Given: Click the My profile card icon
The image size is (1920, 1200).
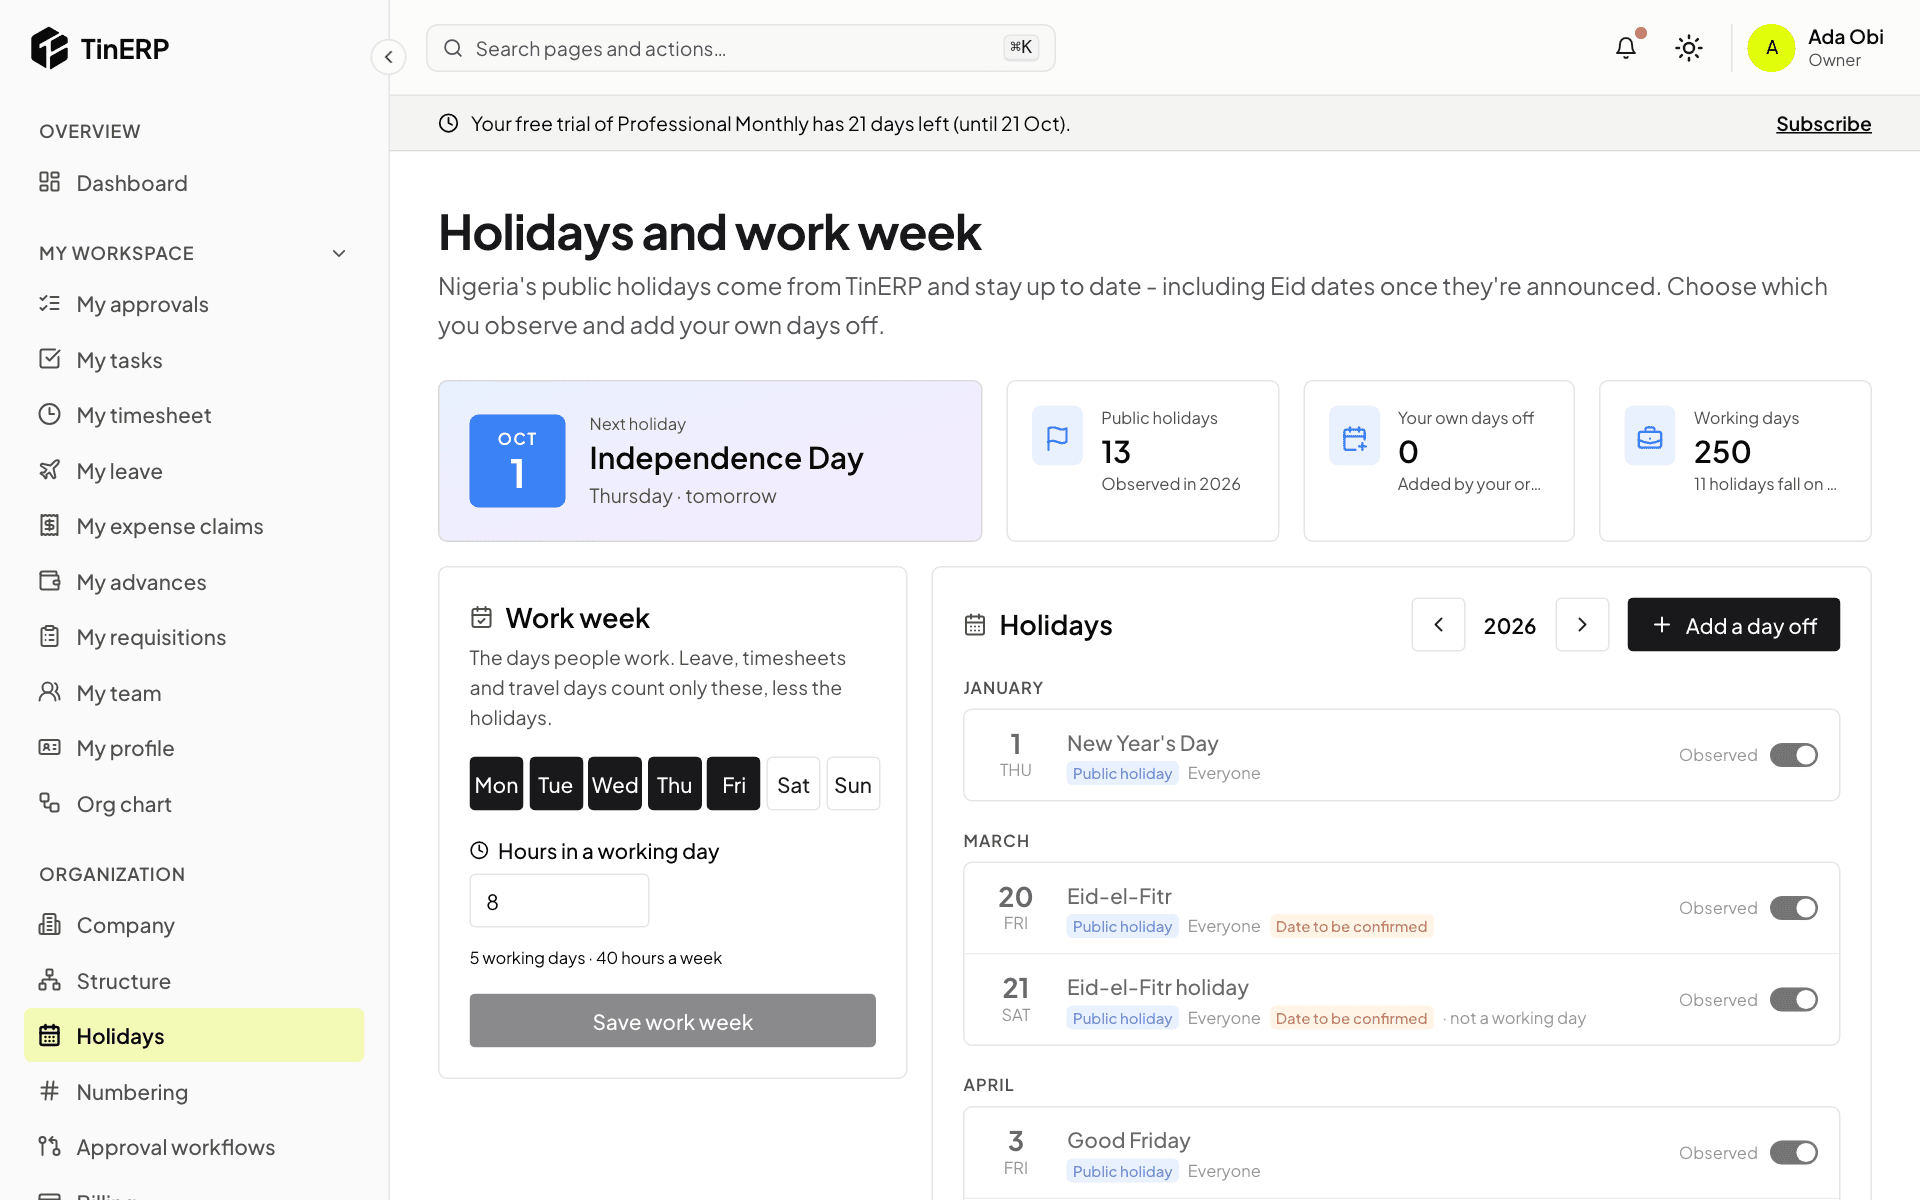Looking at the screenshot, I should click(x=50, y=747).
